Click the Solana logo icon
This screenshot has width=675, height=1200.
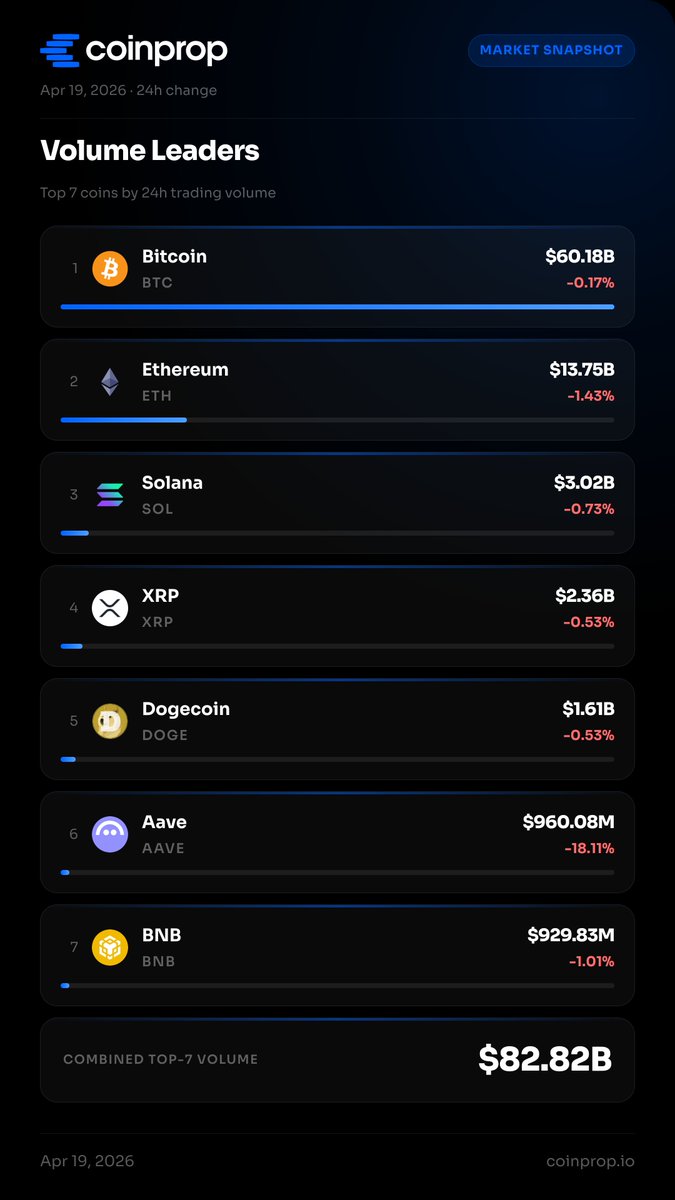pos(110,495)
